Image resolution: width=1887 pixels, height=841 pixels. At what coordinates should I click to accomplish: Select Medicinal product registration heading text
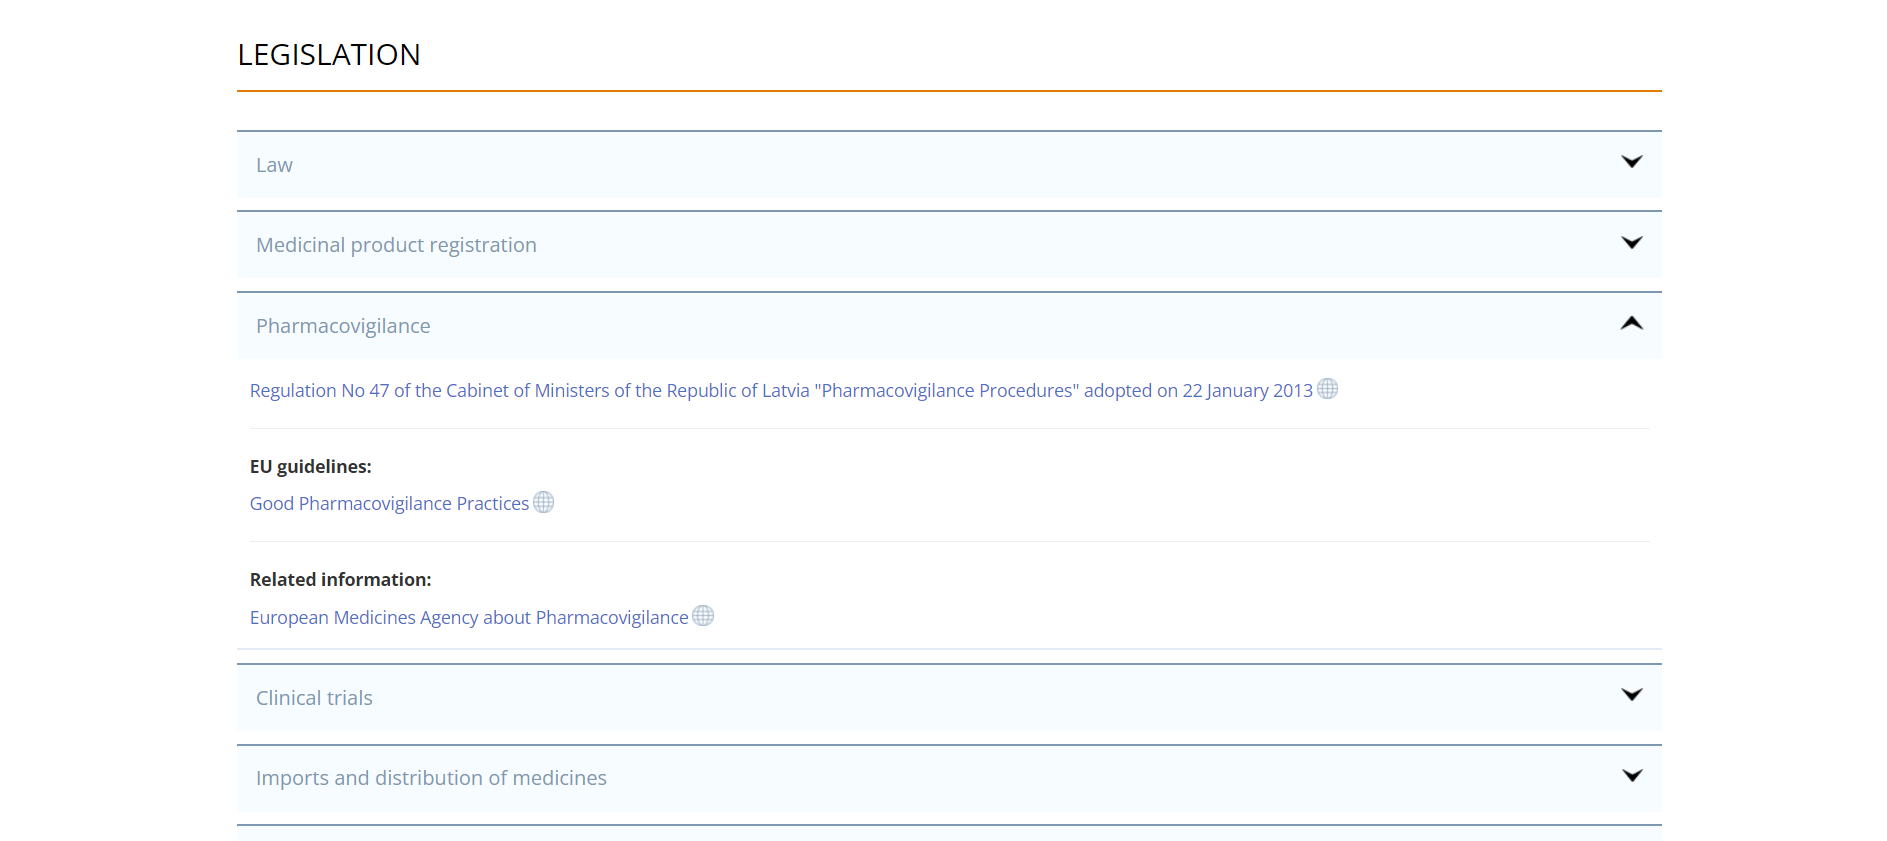(x=396, y=245)
